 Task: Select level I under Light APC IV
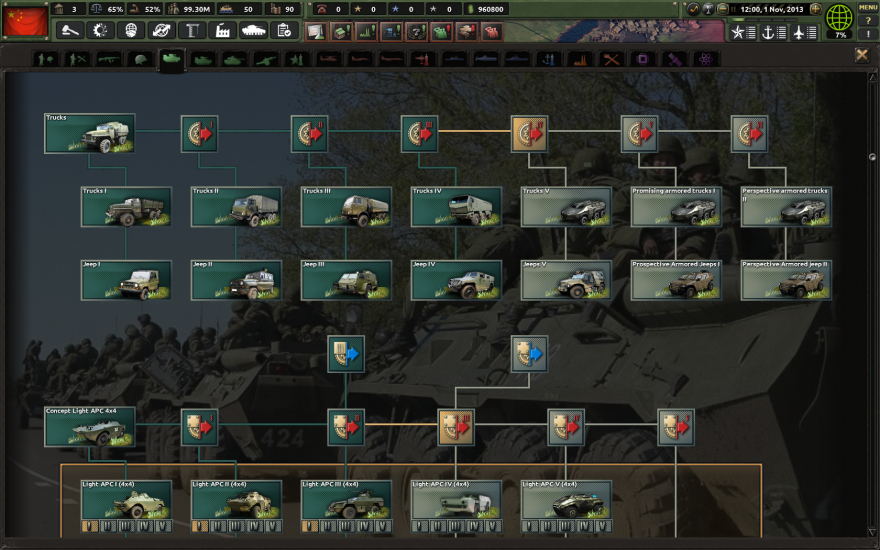(x=419, y=526)
